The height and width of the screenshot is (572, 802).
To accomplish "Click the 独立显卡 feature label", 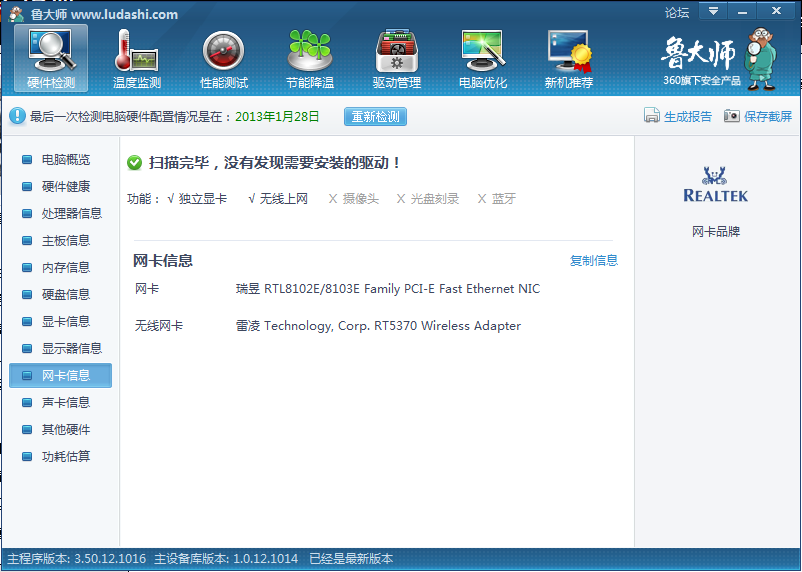I will point(203,199).
